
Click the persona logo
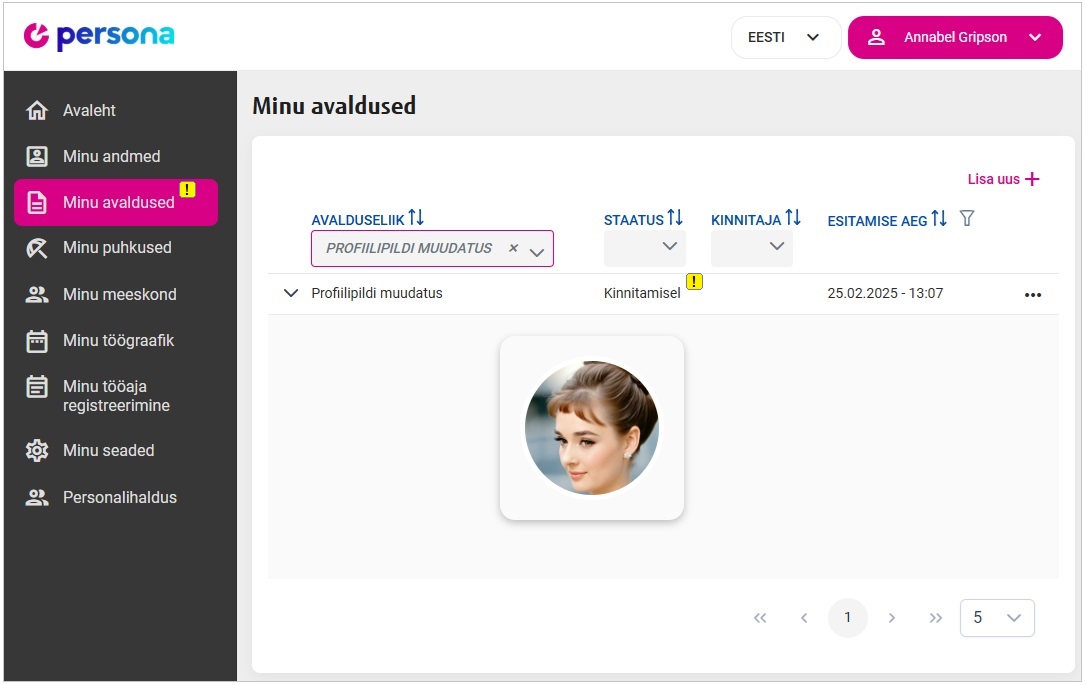click(99, 37)
